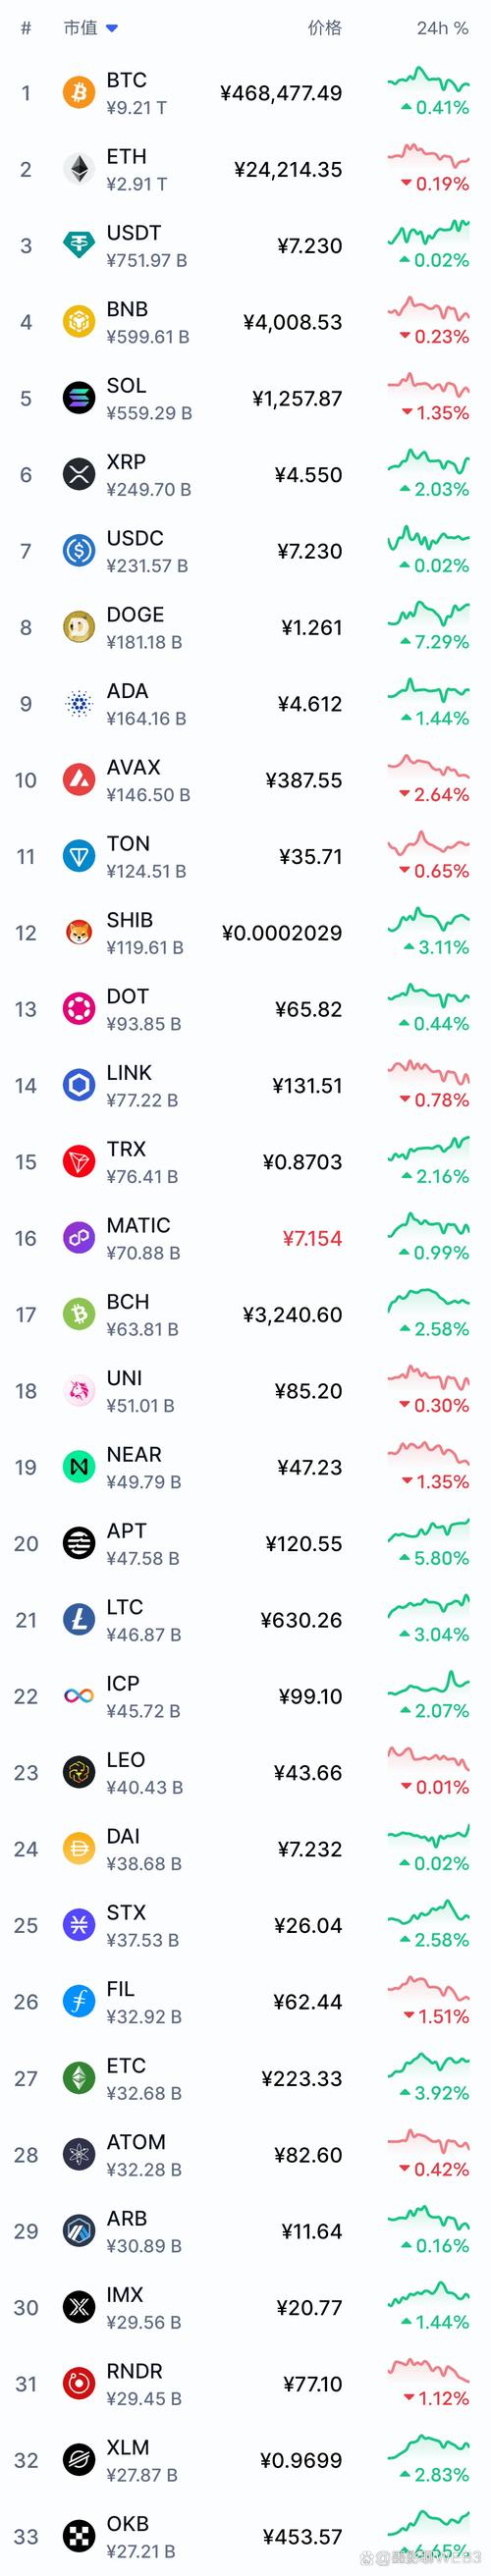Select the red AVAX triangle icon
This screenshot has height=2576, width=491.
click(x=79, y=780)
